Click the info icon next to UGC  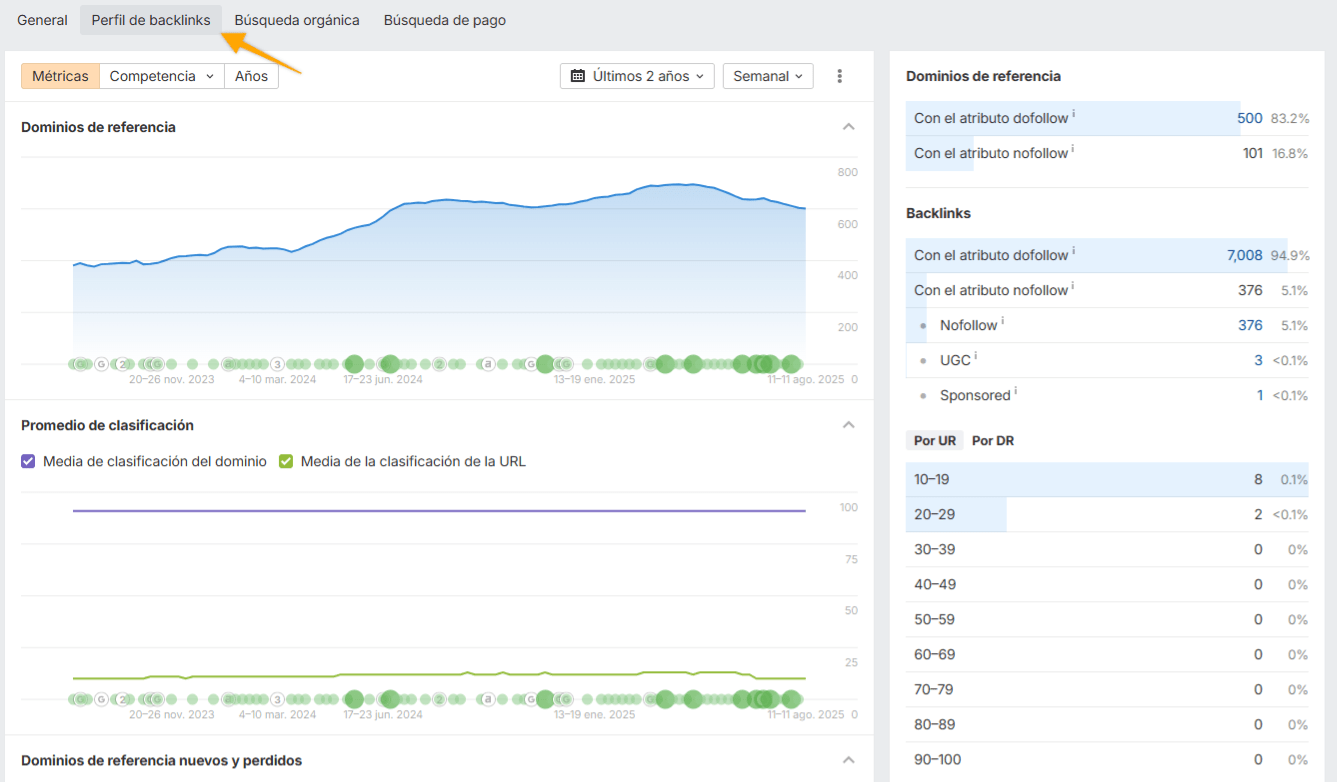(x=975, y=355)
